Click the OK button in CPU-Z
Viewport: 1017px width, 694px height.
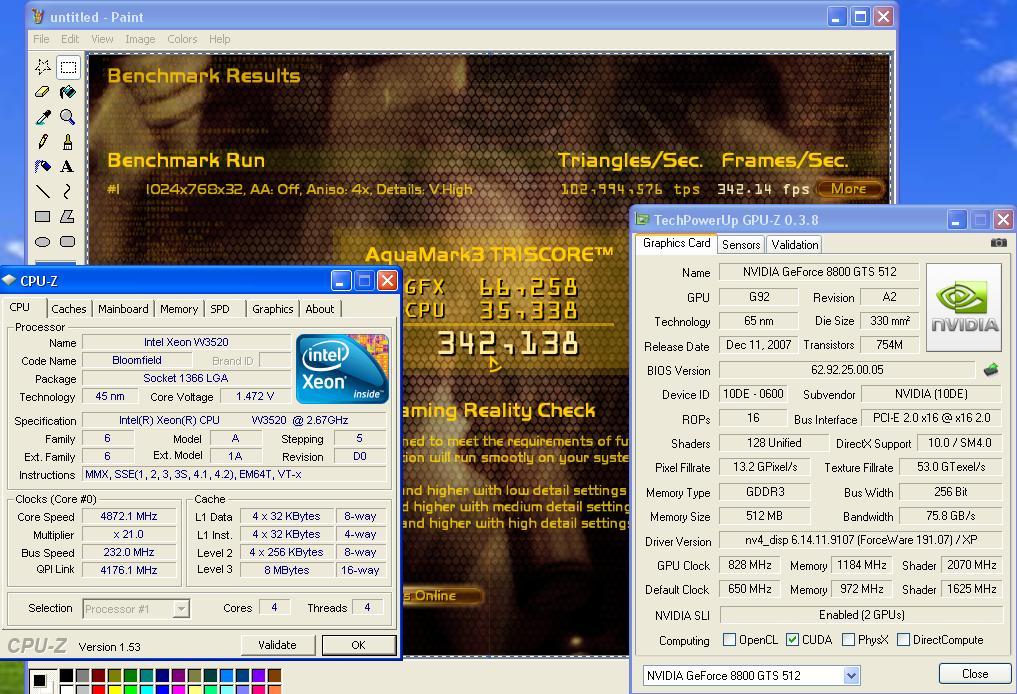[359, 645]
